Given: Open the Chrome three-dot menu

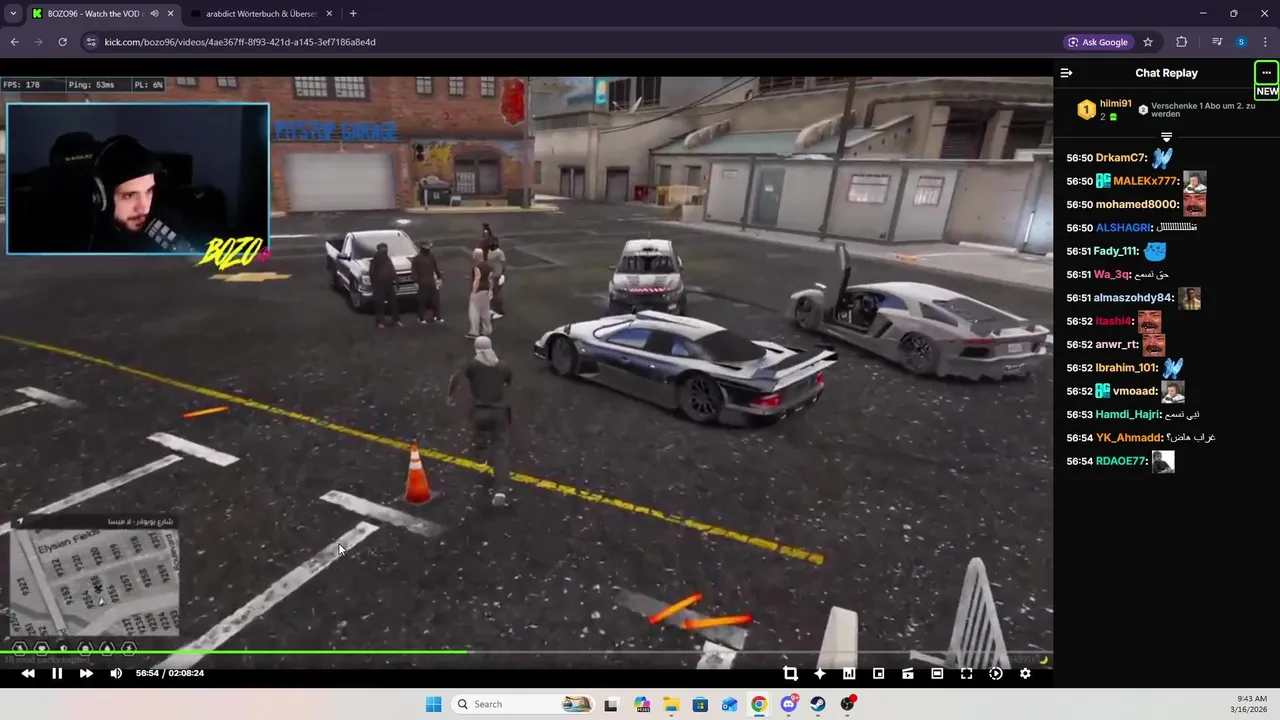Looking at the screenshot, I should pos(1265,42).
